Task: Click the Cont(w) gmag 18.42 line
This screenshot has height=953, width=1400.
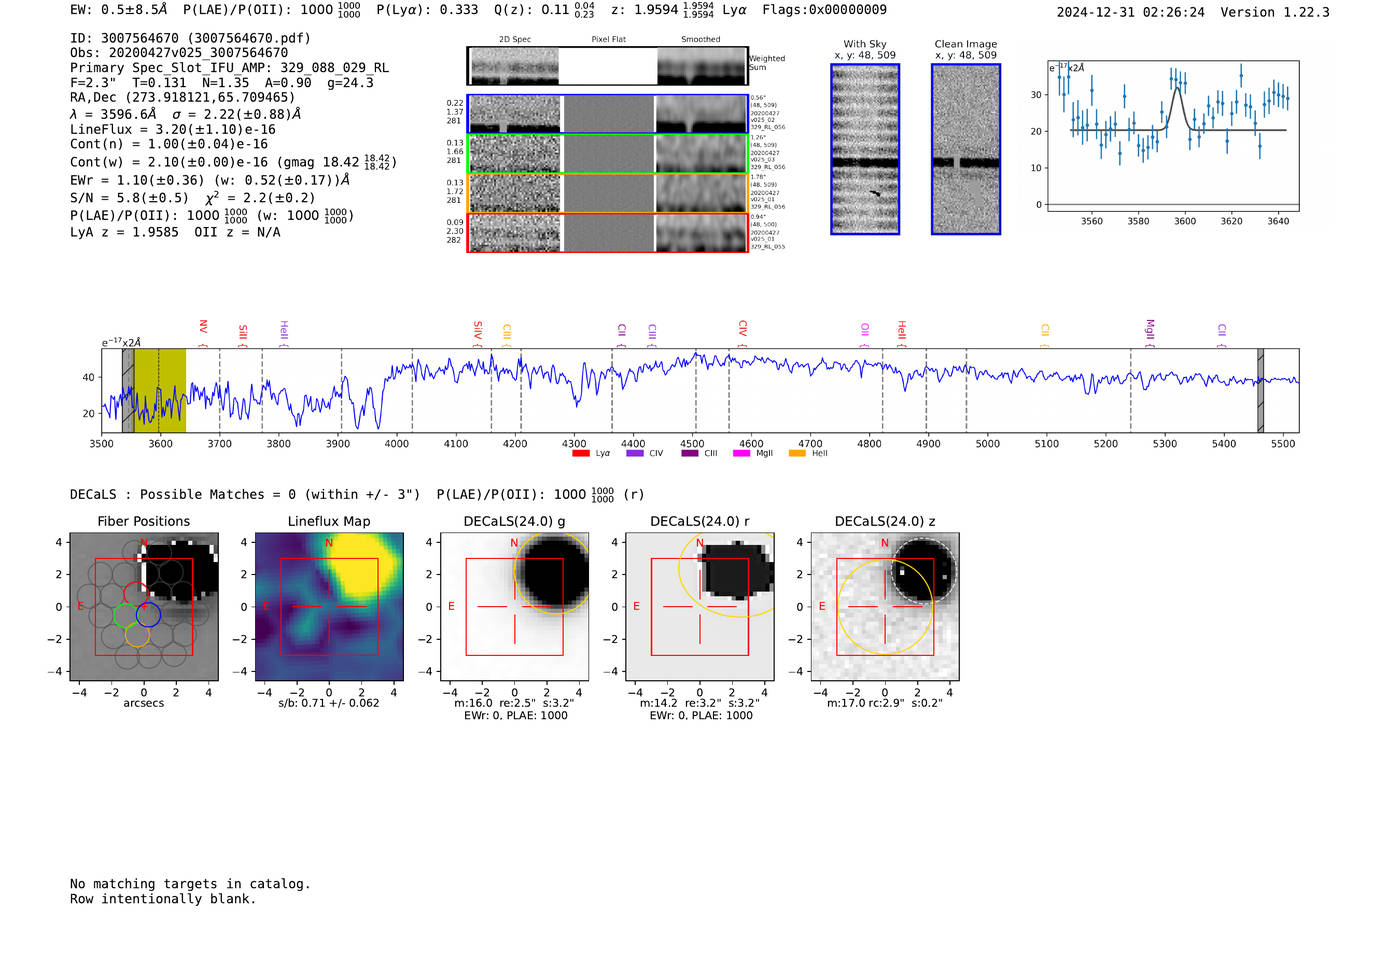Action: click(234, 162)
